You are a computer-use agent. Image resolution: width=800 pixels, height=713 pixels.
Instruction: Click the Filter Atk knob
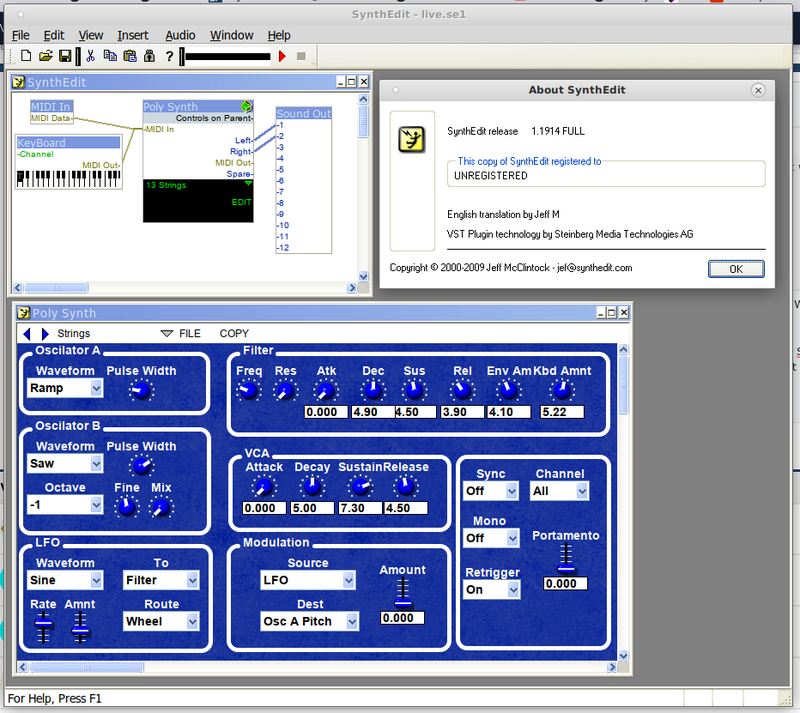click(326, 391)
